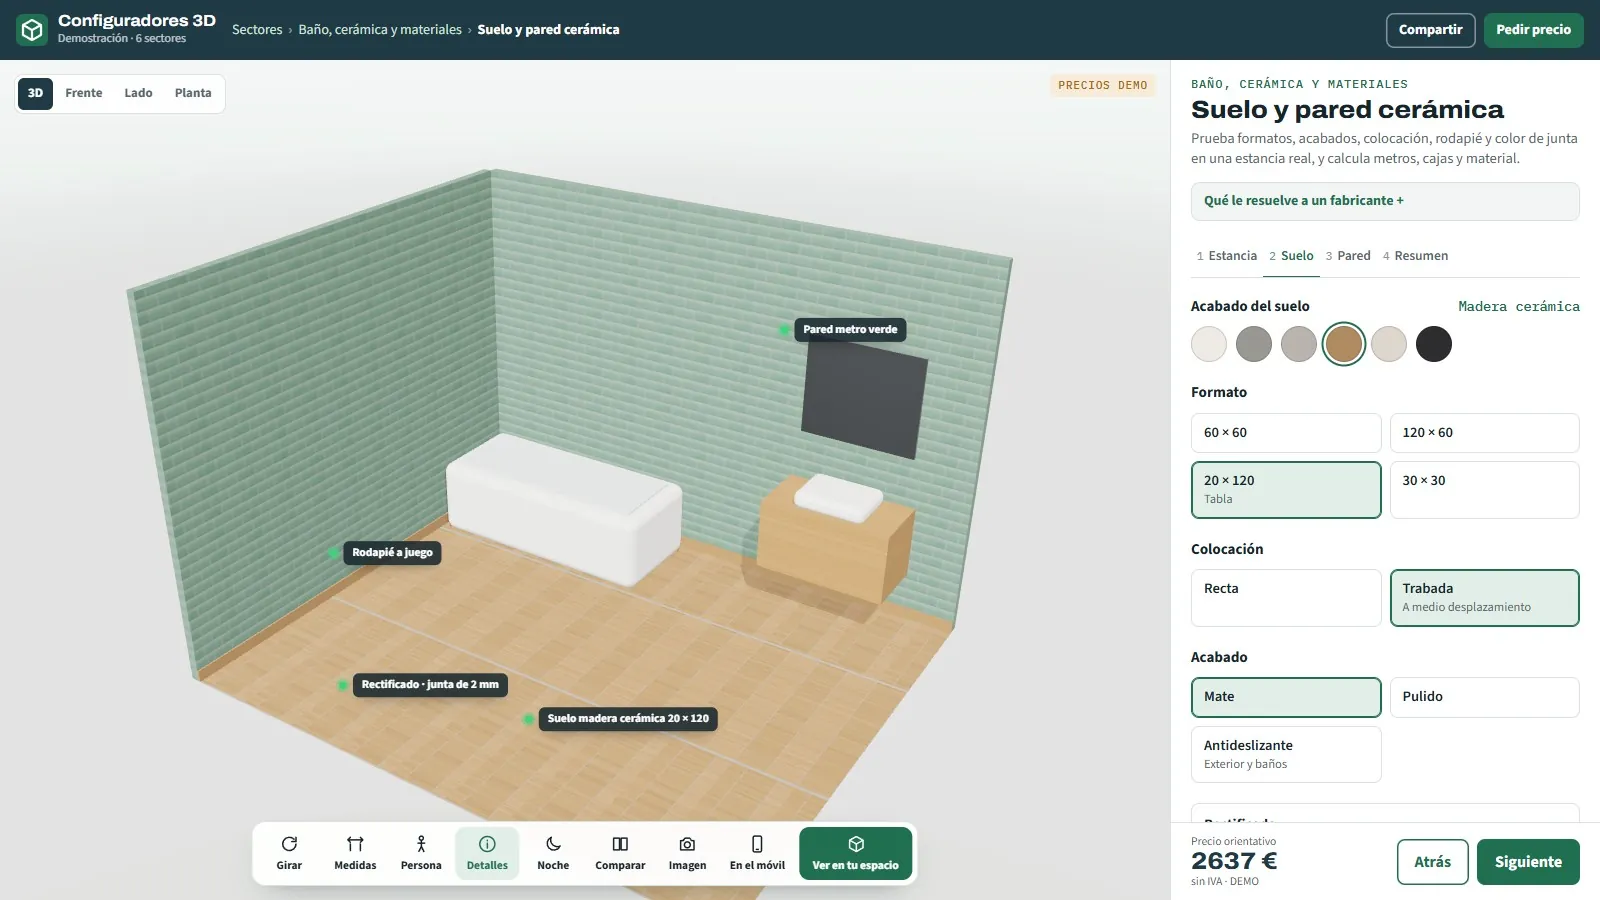This screenshot has width=1600, height=900.
Task: Add the Persona scale figure
Action: [x=421, y=853]
